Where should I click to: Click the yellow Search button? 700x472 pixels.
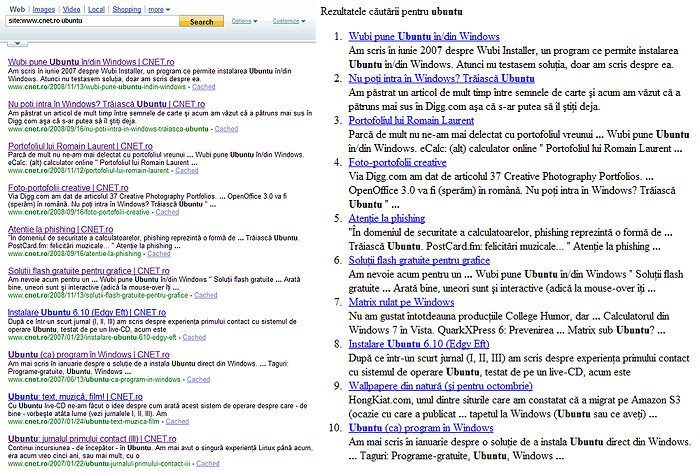tap(201, 21)
